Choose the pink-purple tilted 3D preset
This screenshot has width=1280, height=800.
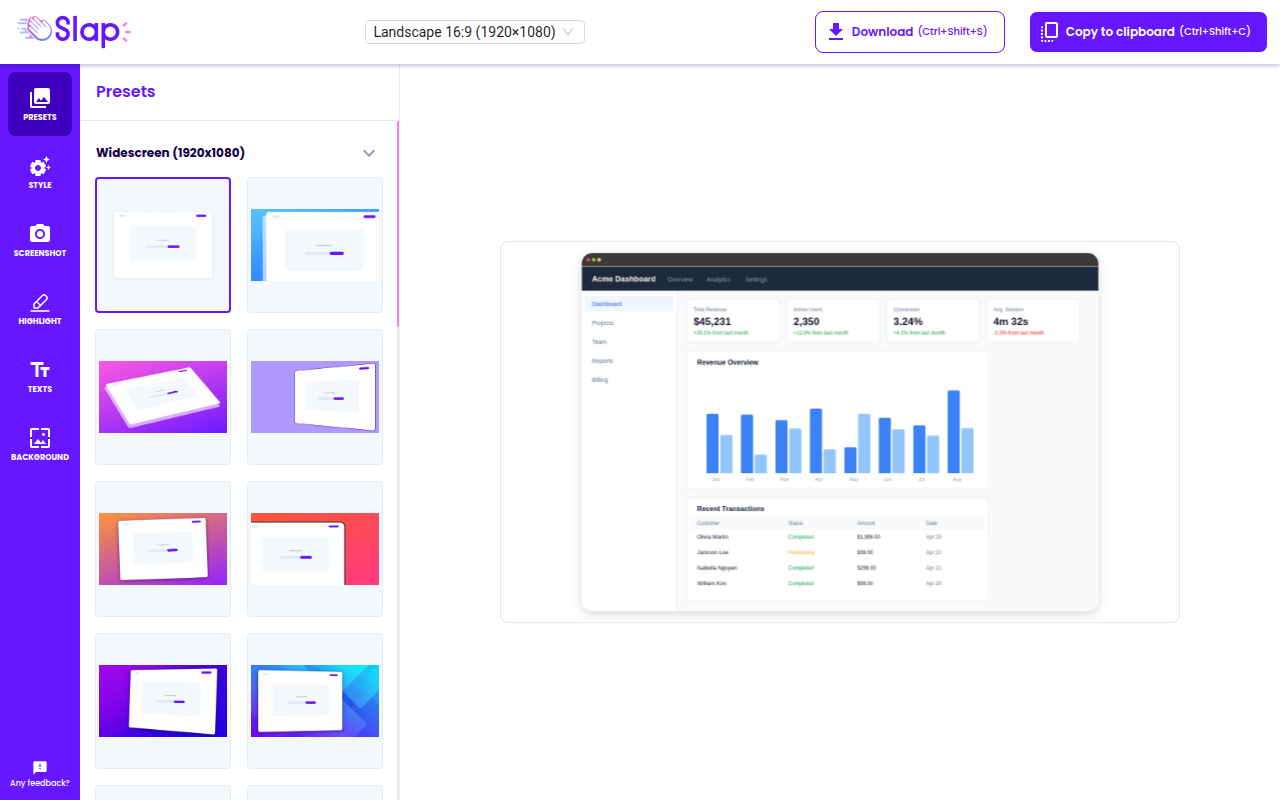(163, 397)
